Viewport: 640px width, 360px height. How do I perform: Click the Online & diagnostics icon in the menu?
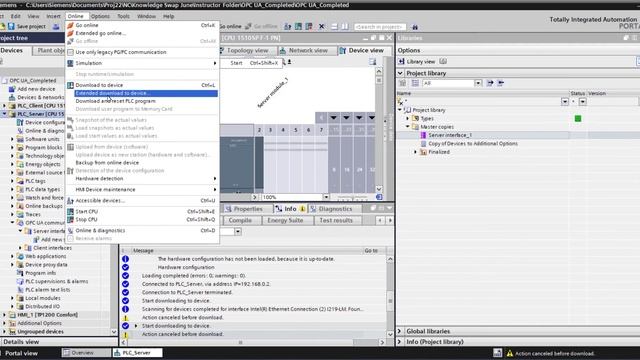pos(70,231)
